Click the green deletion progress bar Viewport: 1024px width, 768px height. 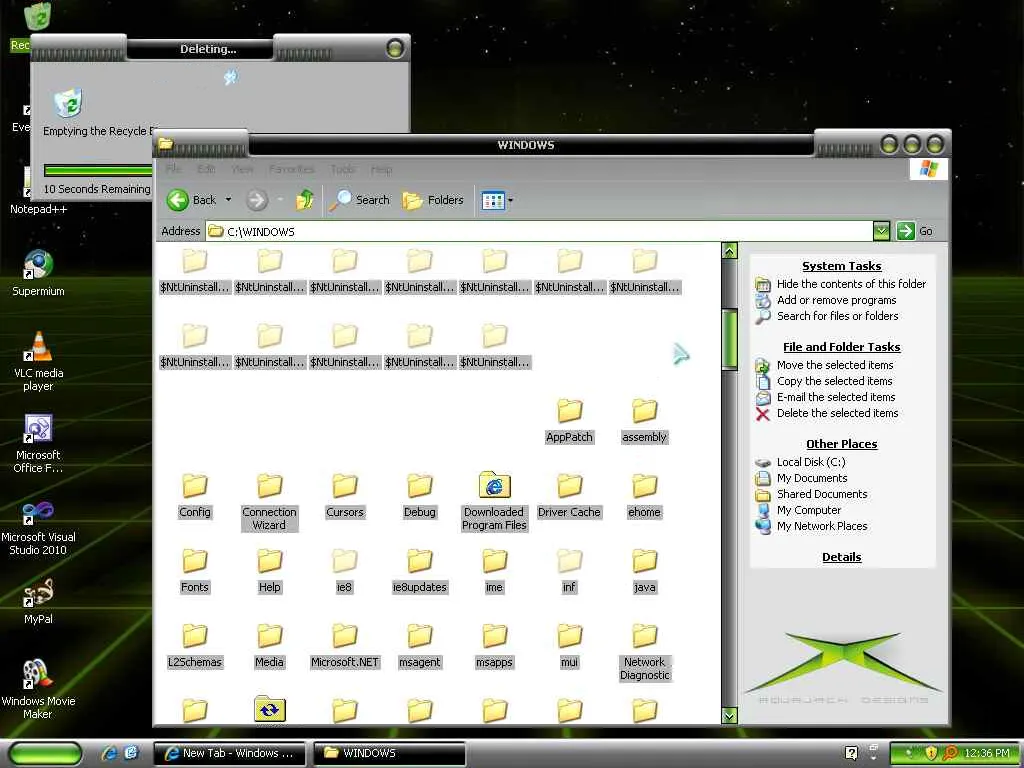click(x=98, y=170)
